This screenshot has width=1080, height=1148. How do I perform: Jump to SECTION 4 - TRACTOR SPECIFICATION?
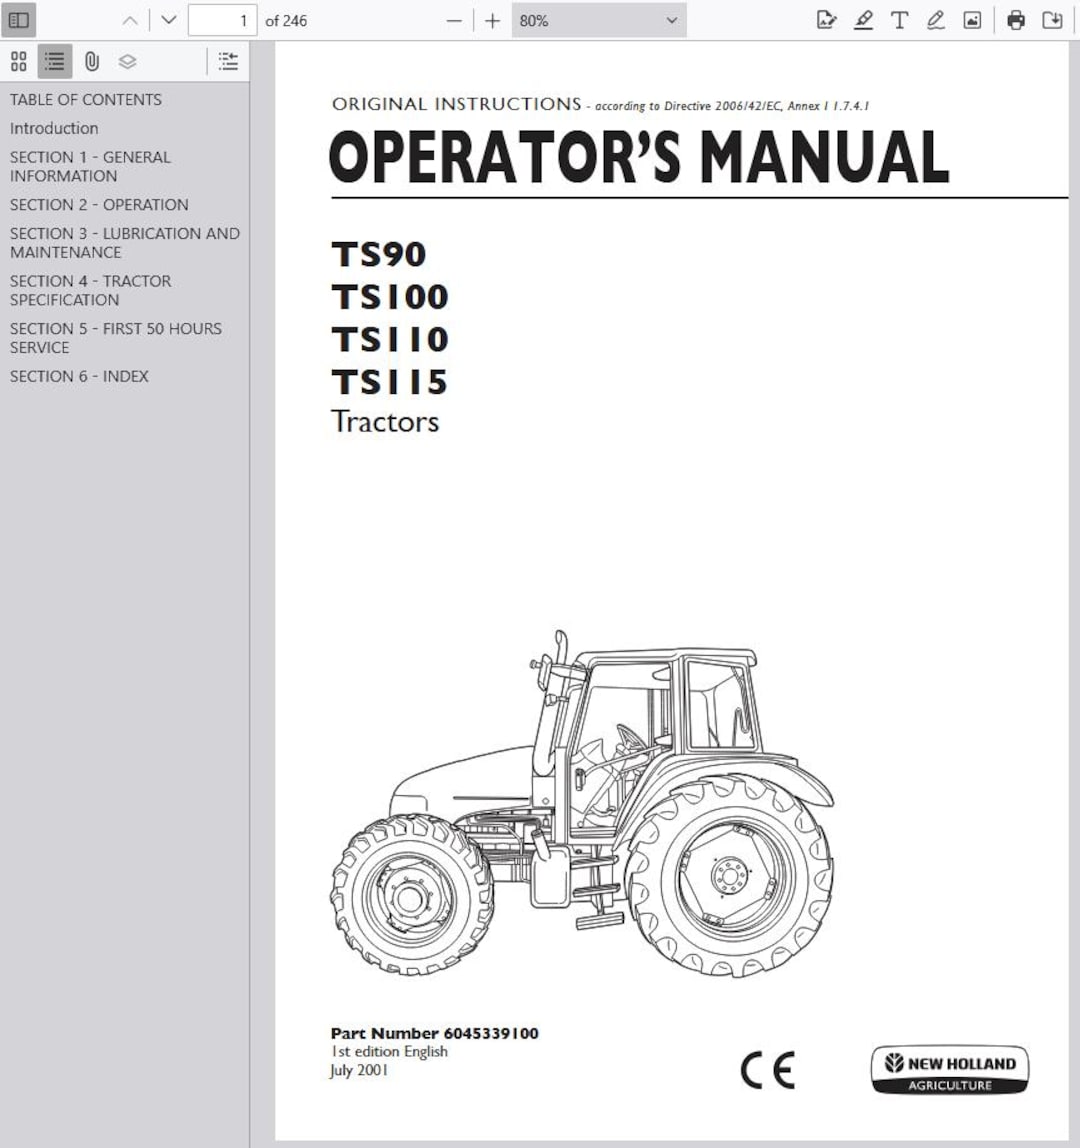coord(90,290)
